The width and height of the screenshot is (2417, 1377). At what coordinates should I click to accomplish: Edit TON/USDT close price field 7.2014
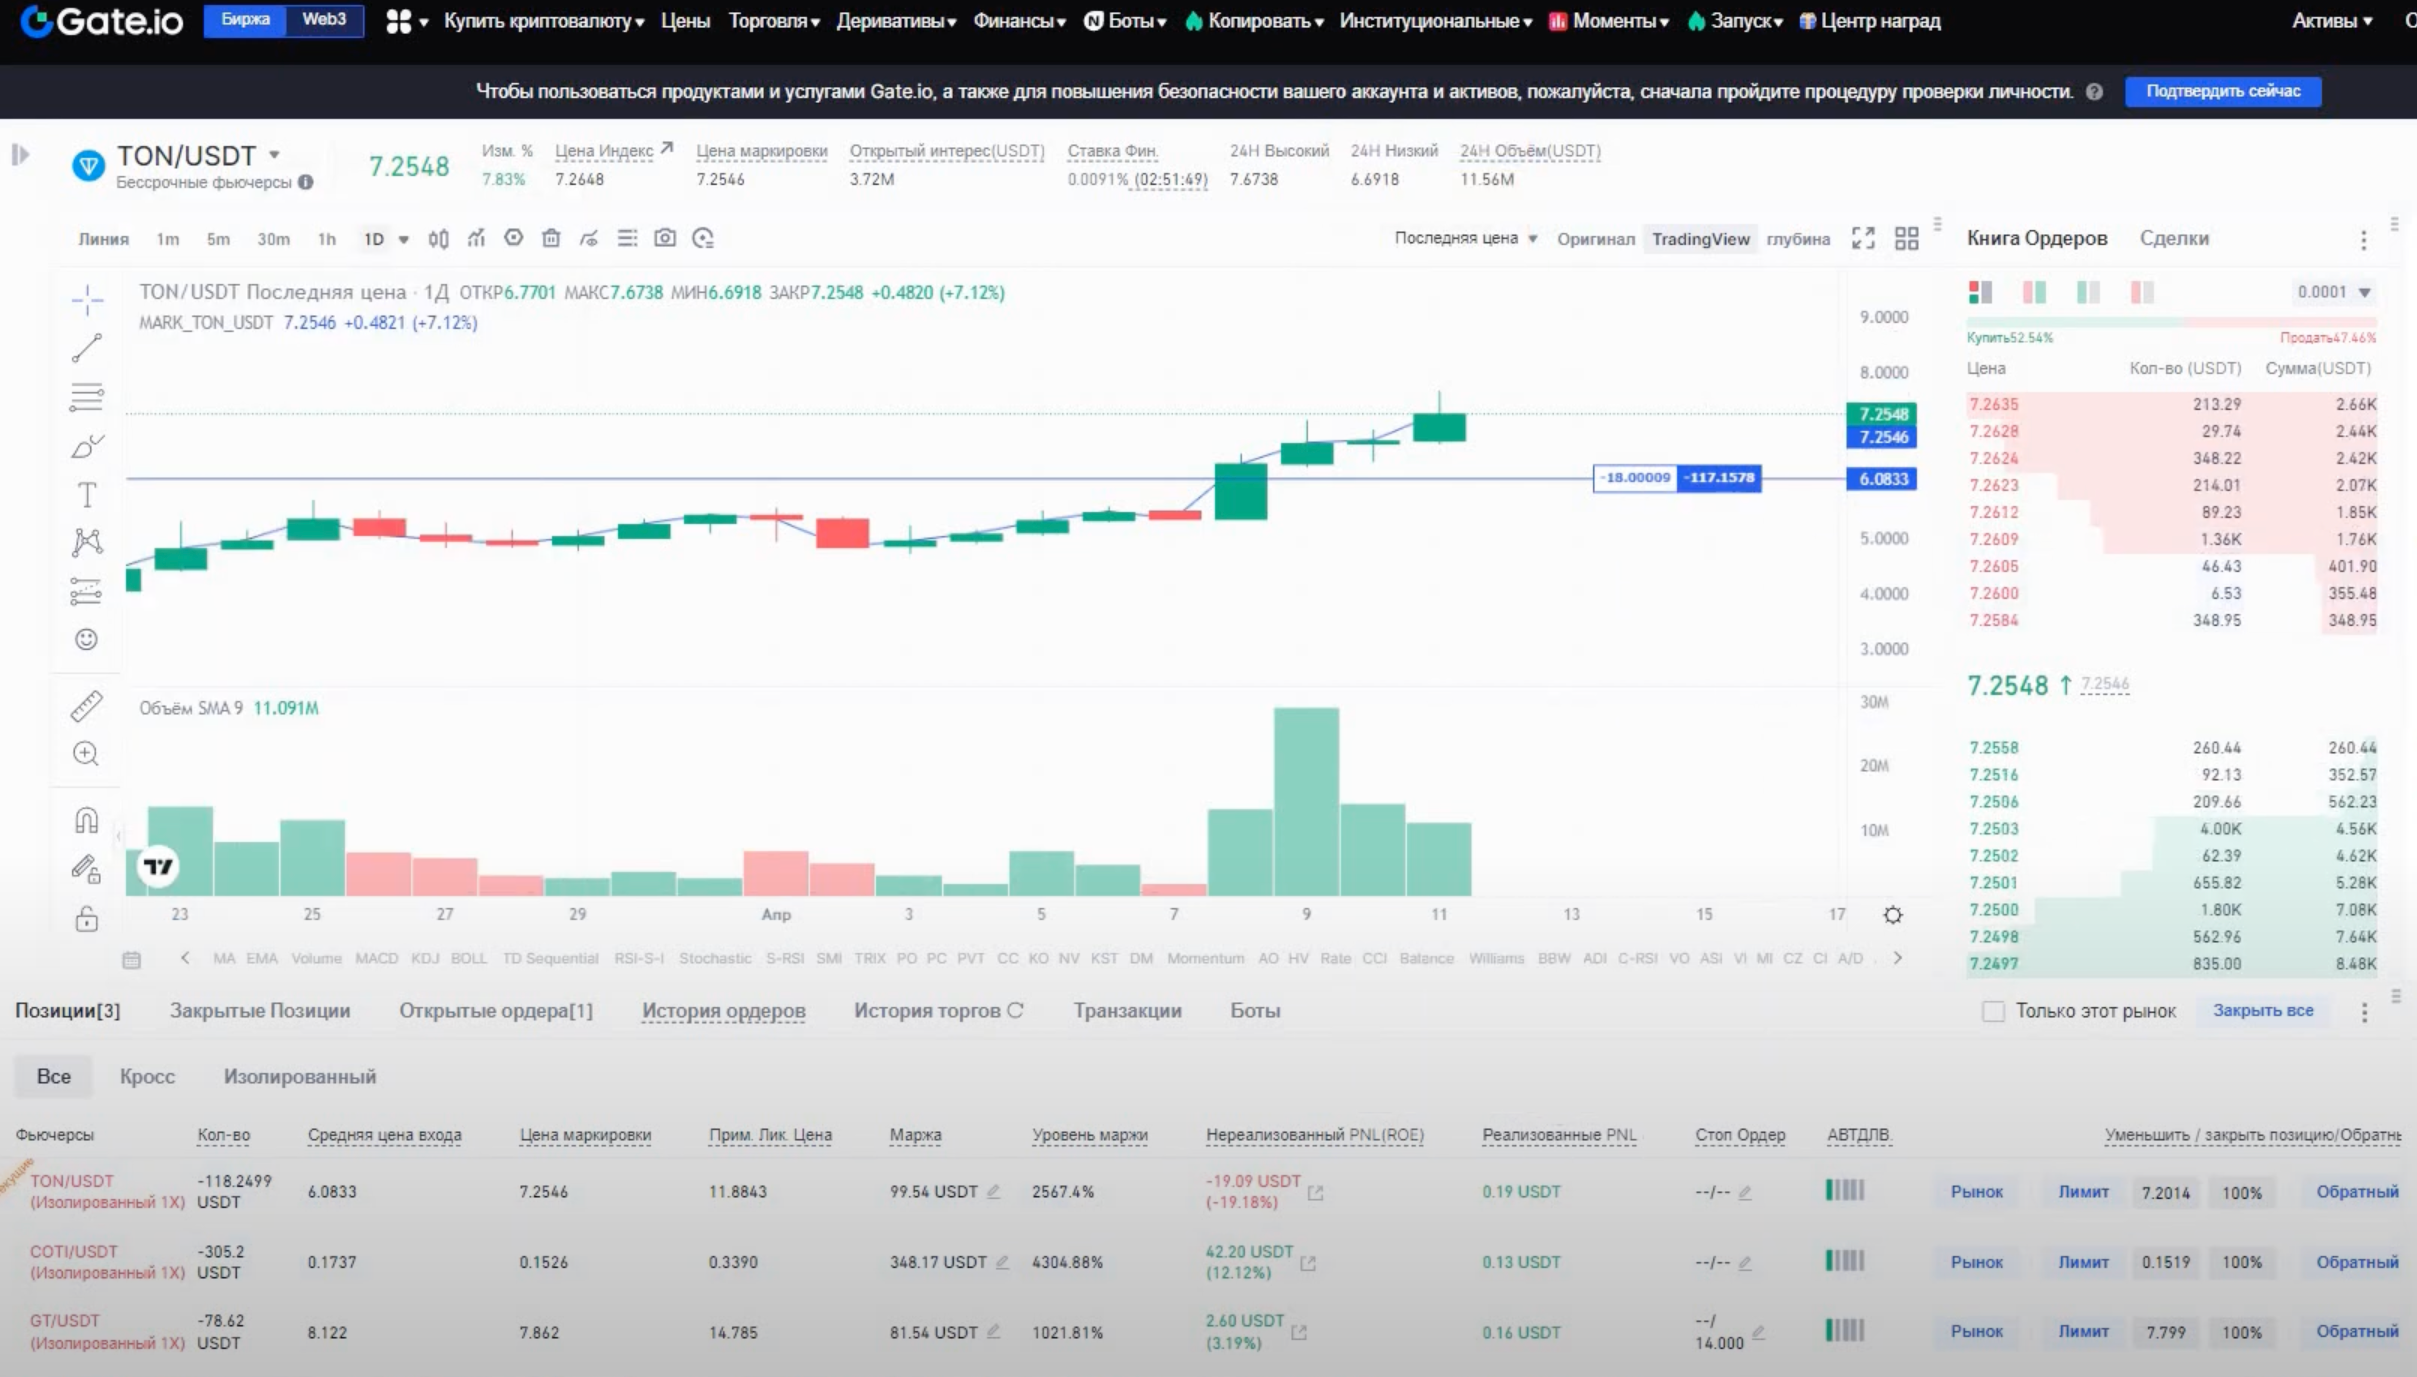tap(2166, 1193)
